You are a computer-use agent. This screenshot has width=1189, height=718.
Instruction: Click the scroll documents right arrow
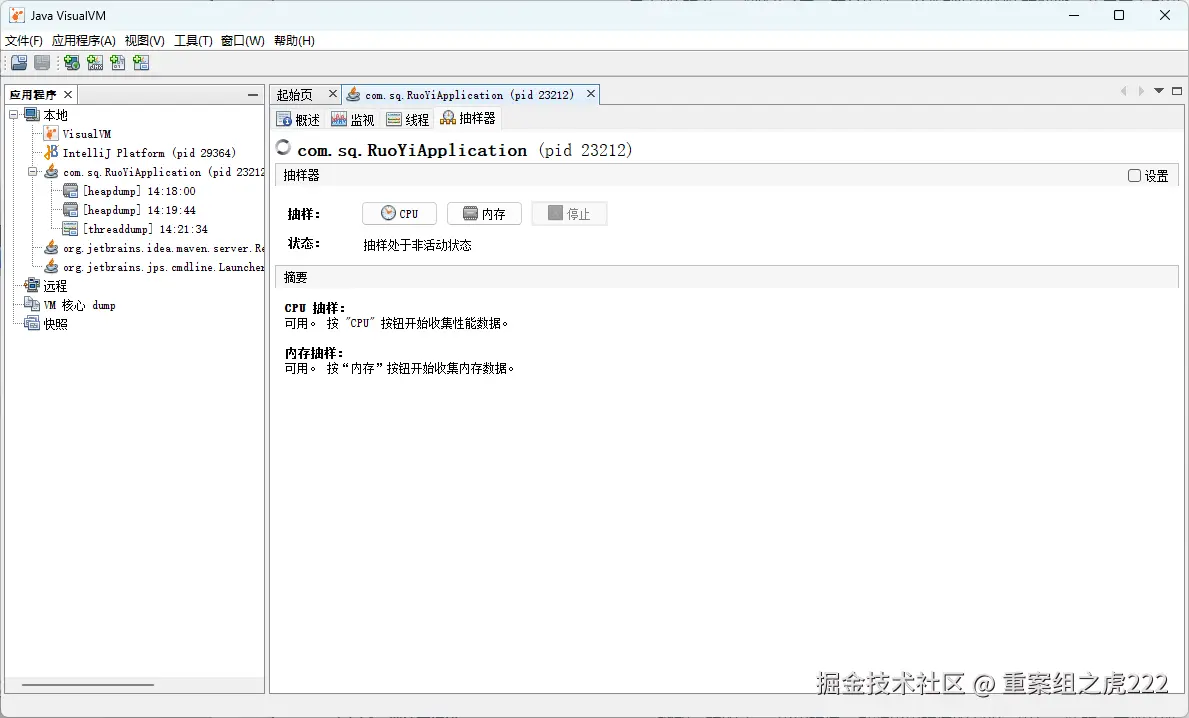1141,91
